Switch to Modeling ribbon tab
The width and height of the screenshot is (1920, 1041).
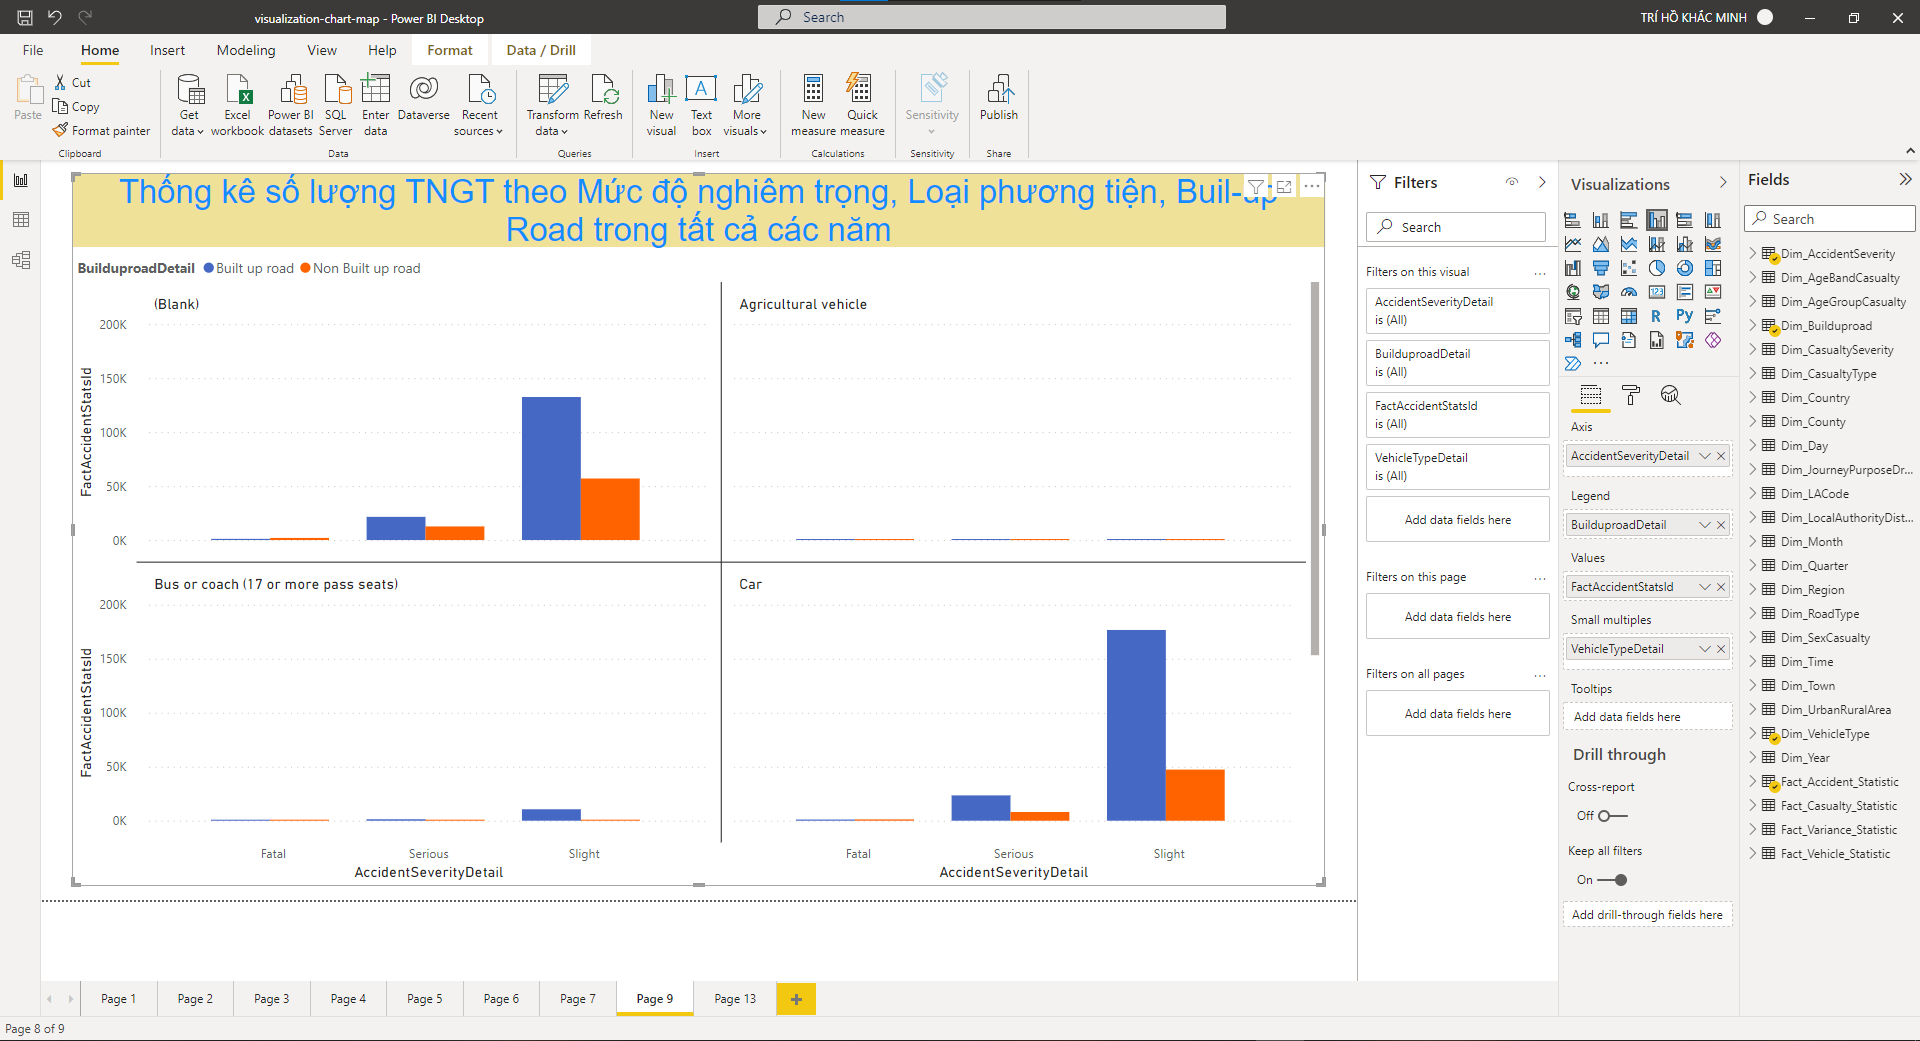[x=246, y=50]
